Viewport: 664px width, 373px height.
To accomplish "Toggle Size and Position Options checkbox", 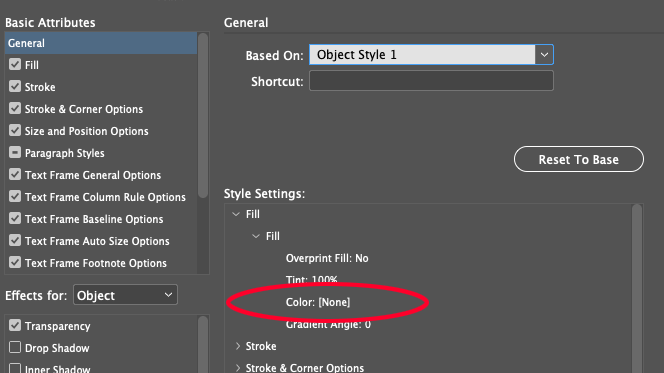I will pos(15,130).
